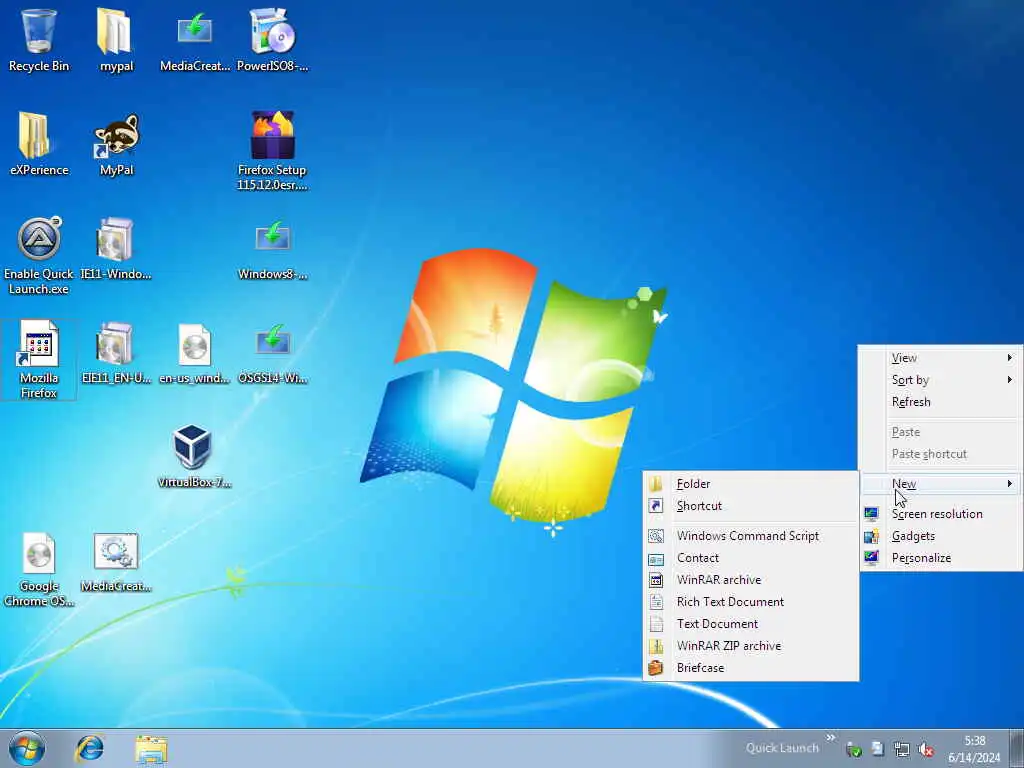Choose Refresh in the context menu

(x=940, y=402)
